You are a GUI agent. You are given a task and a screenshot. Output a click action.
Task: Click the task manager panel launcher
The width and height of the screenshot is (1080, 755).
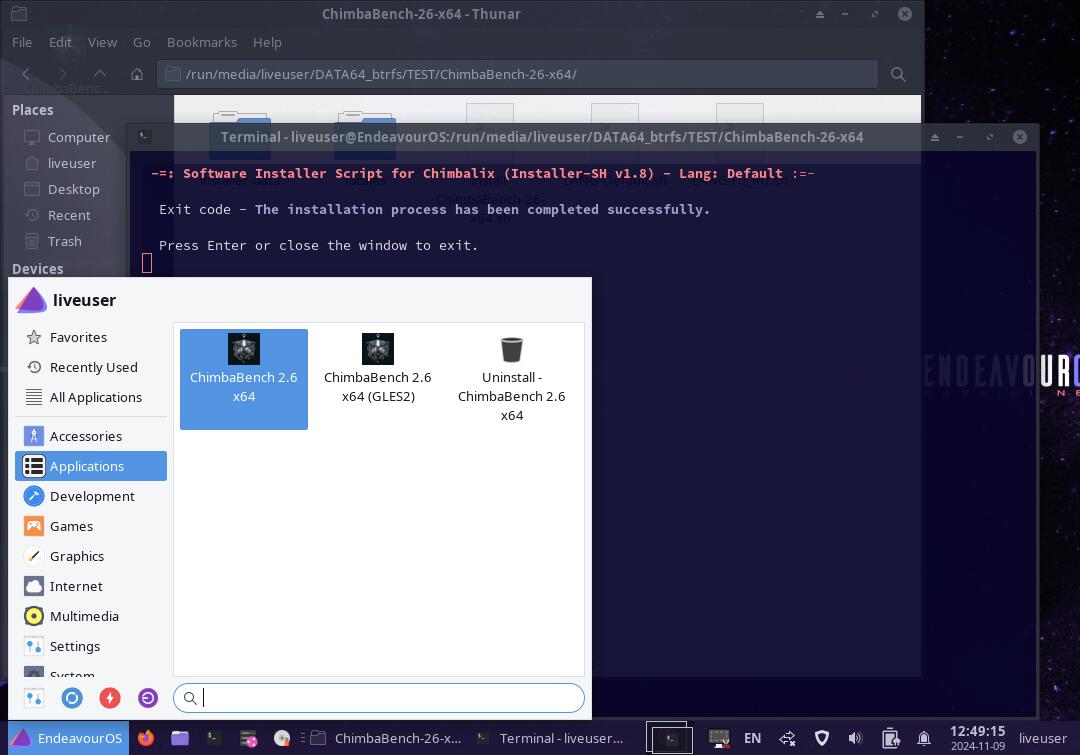pos(248,738)
